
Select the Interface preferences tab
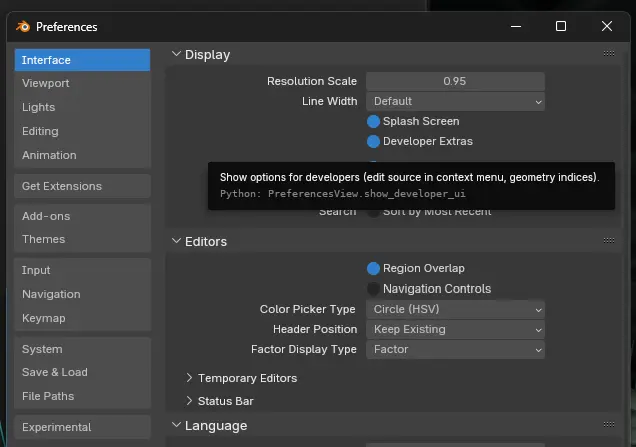(82, 60)
